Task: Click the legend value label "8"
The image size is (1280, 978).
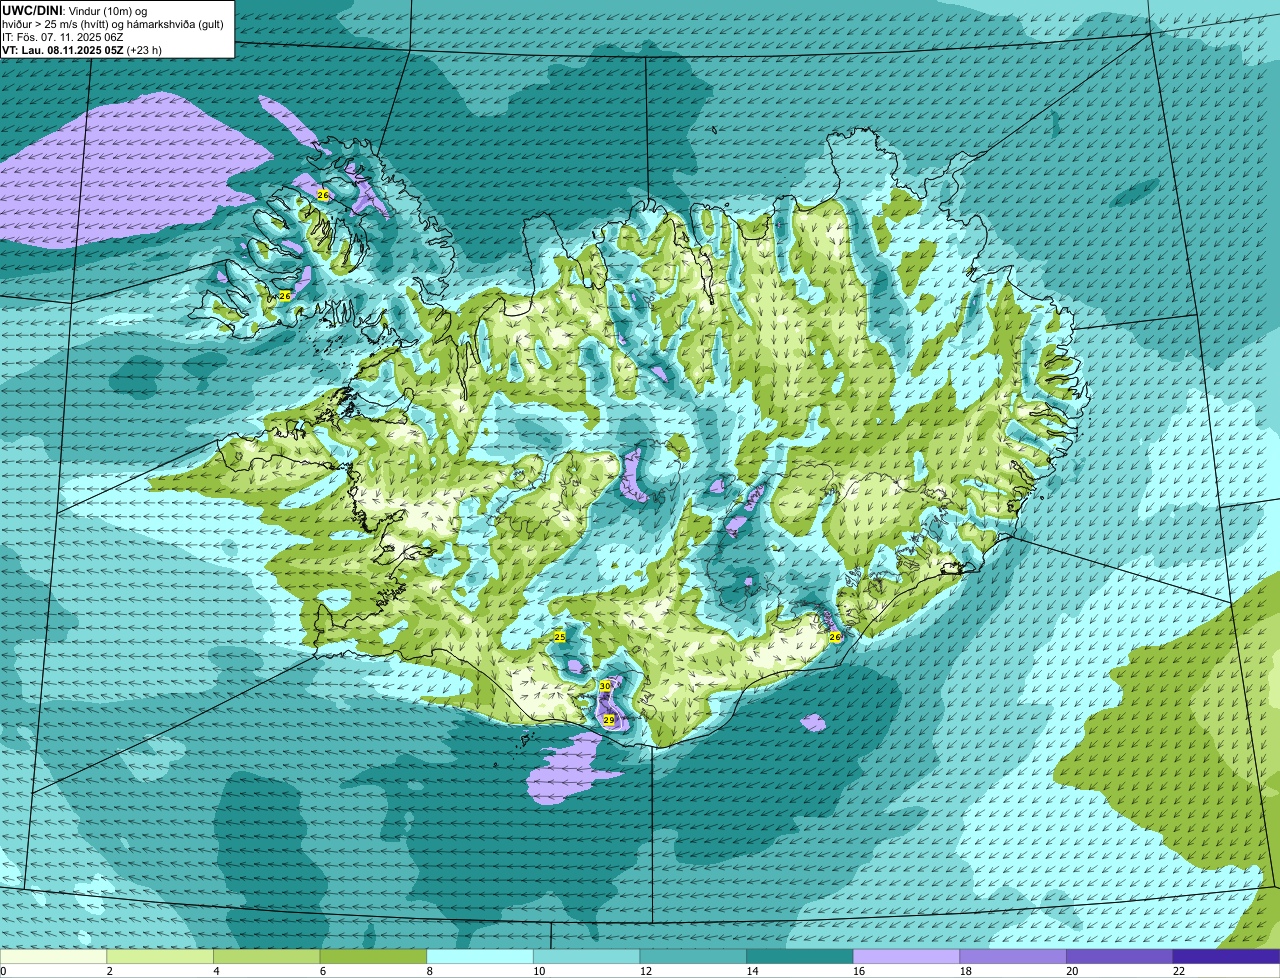Action: [x=429, y=971]
